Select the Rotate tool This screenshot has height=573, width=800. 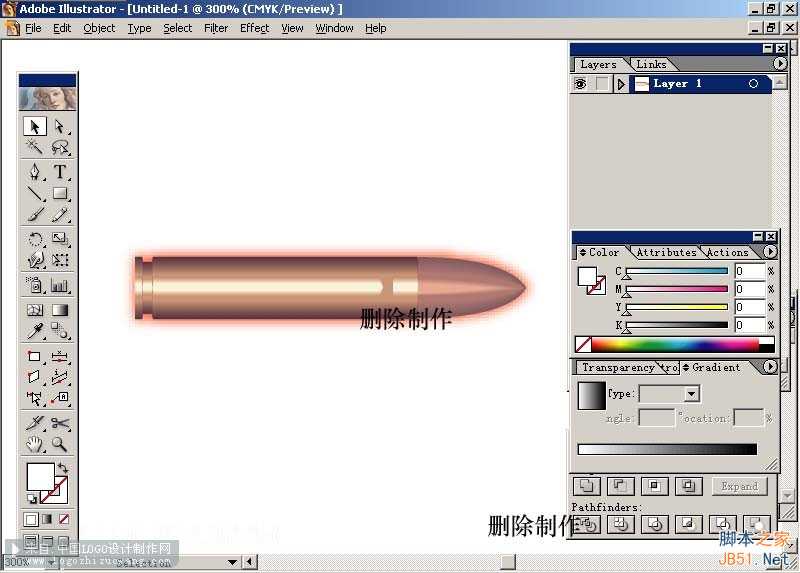point(35,239)
